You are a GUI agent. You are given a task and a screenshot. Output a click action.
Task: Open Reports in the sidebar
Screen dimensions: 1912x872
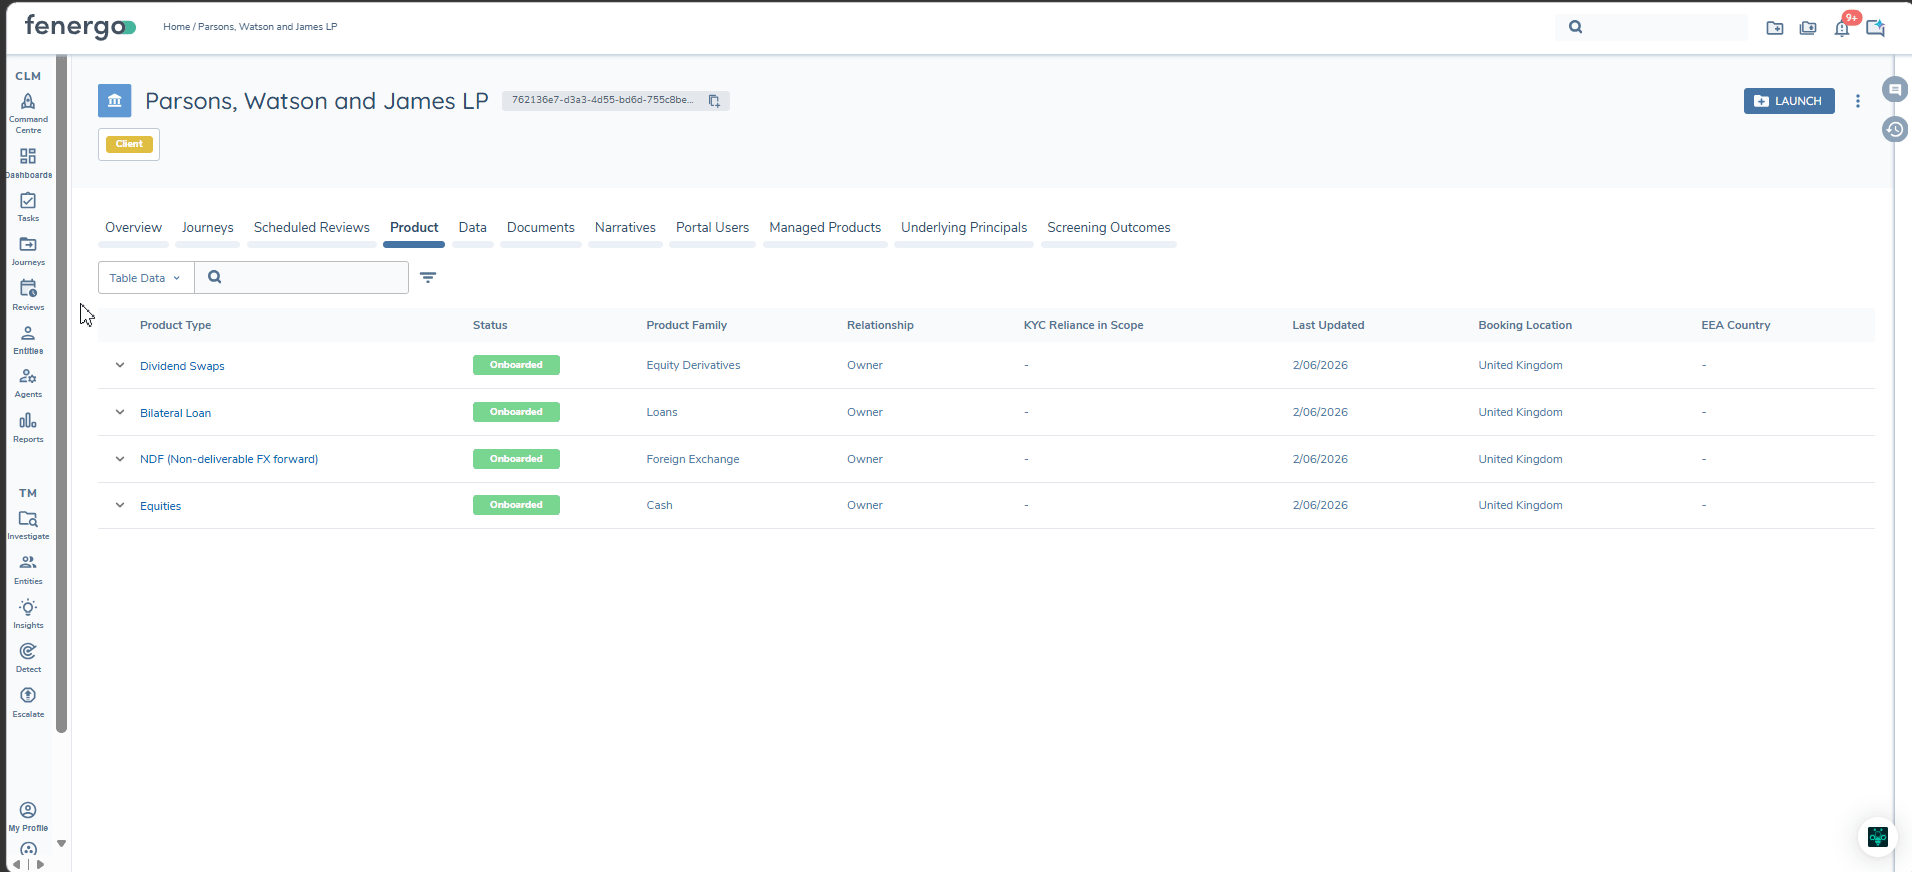28,427
